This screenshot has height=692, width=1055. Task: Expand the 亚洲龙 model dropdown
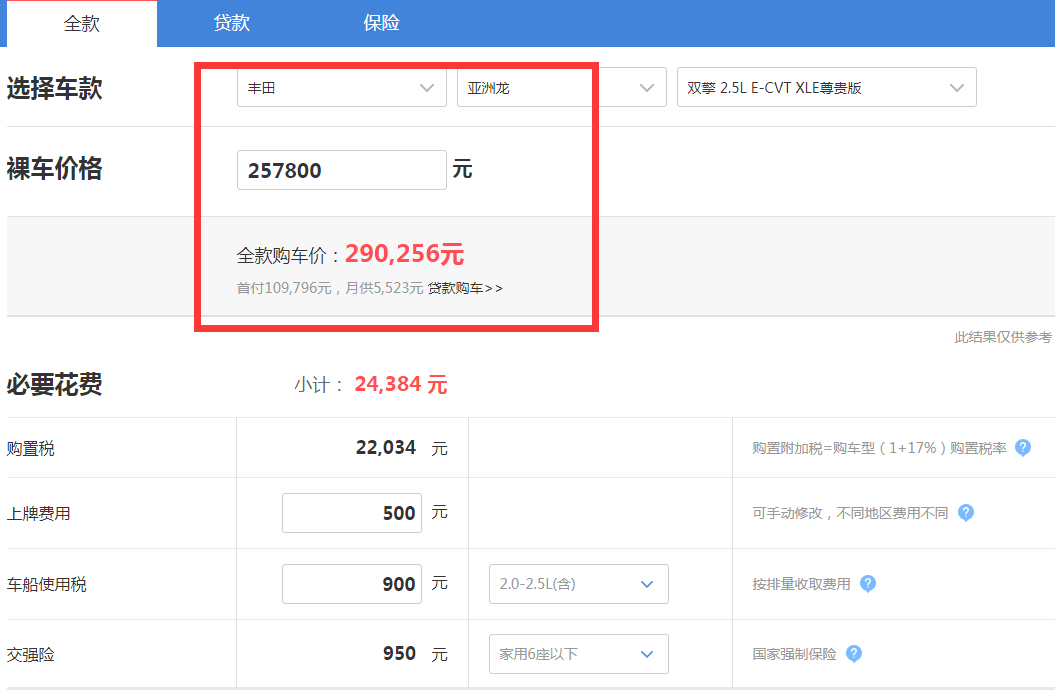[562, 88]
